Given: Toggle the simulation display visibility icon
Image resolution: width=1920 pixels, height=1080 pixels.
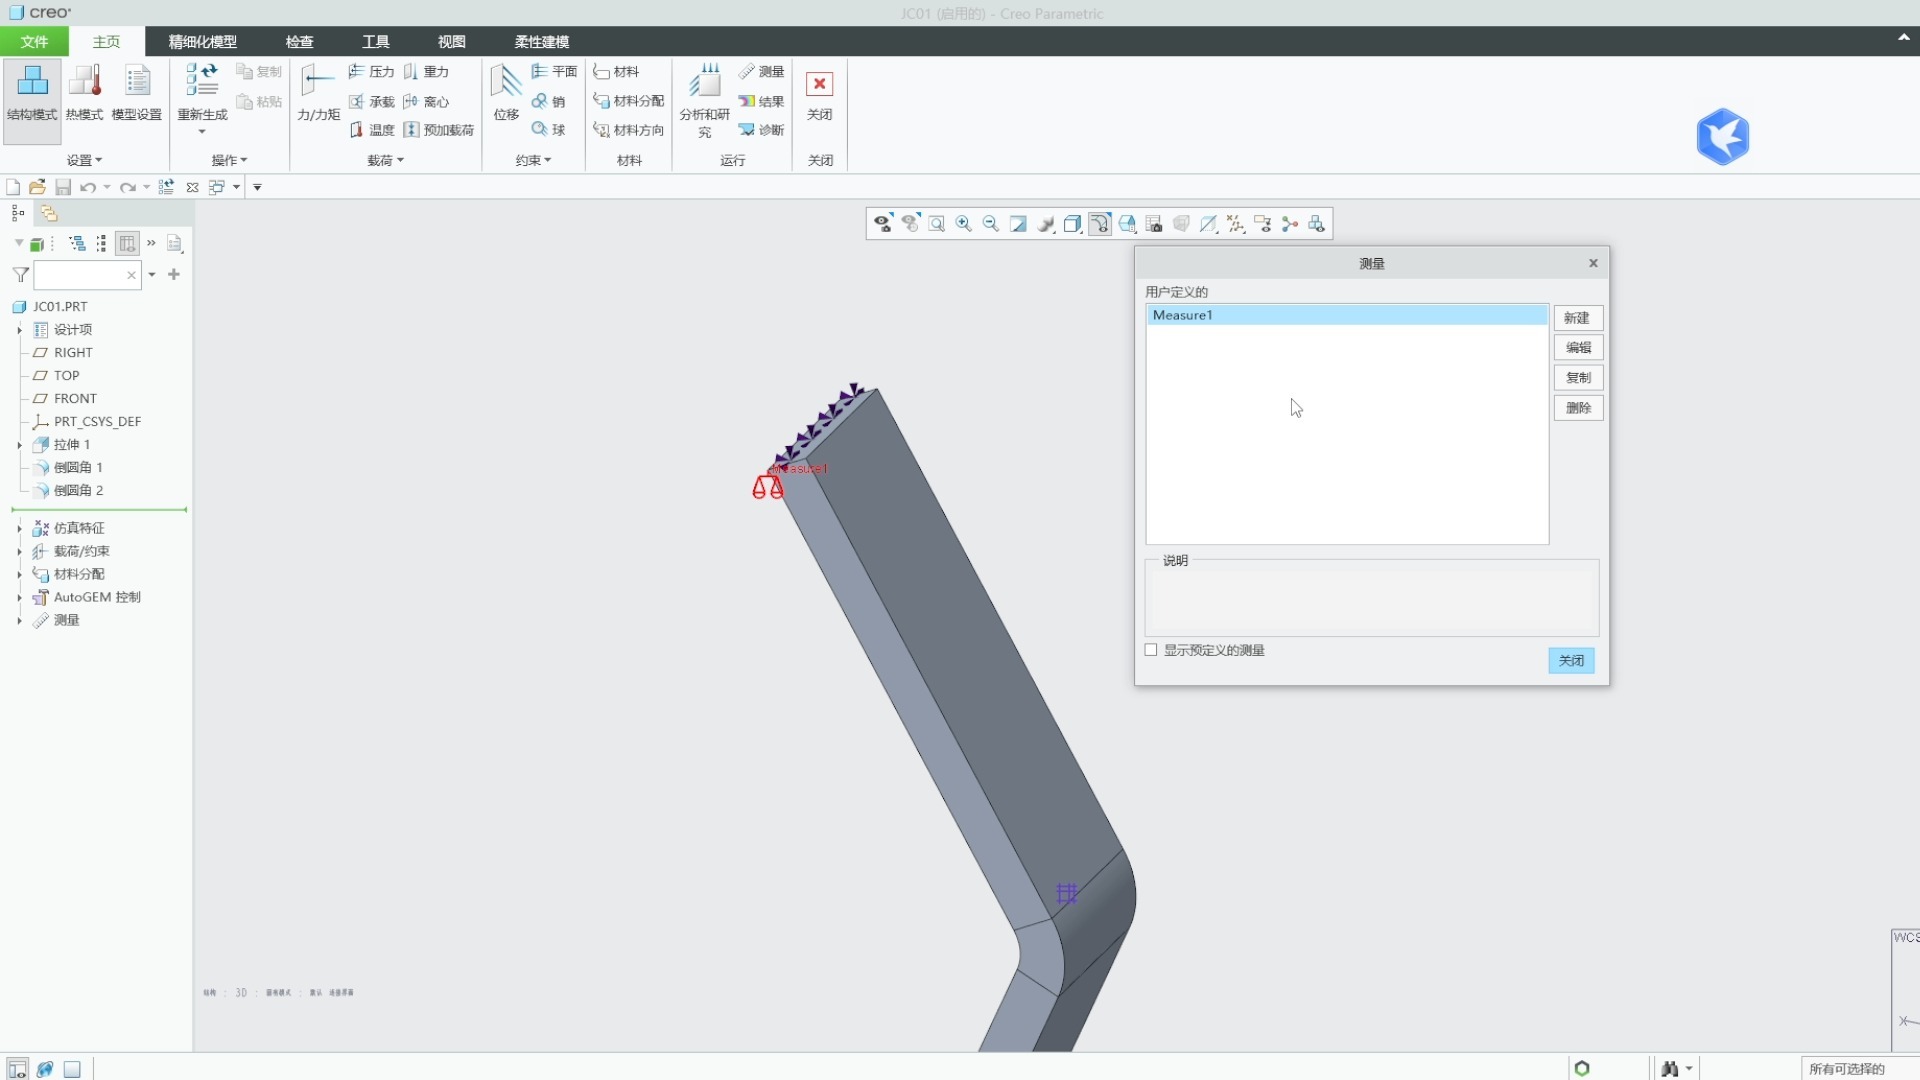Looking at the screenshot, I should pos(1317,224).
